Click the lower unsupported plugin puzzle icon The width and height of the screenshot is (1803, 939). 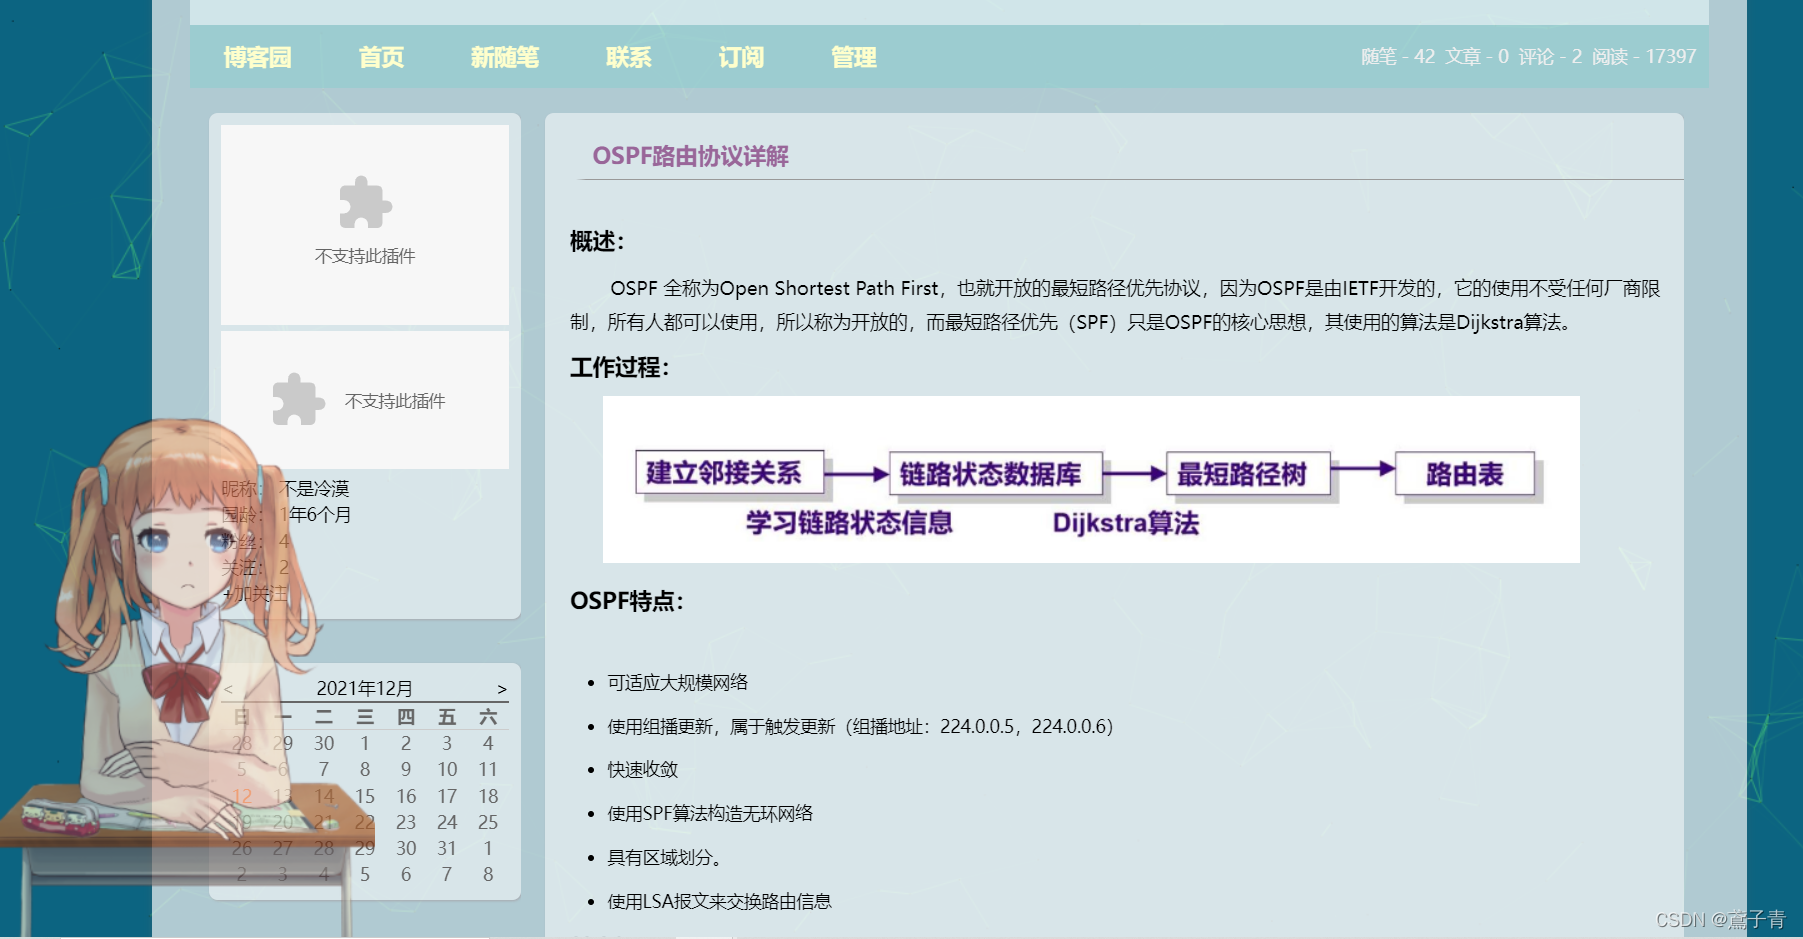pyautogui.click(x=298, y=400)
